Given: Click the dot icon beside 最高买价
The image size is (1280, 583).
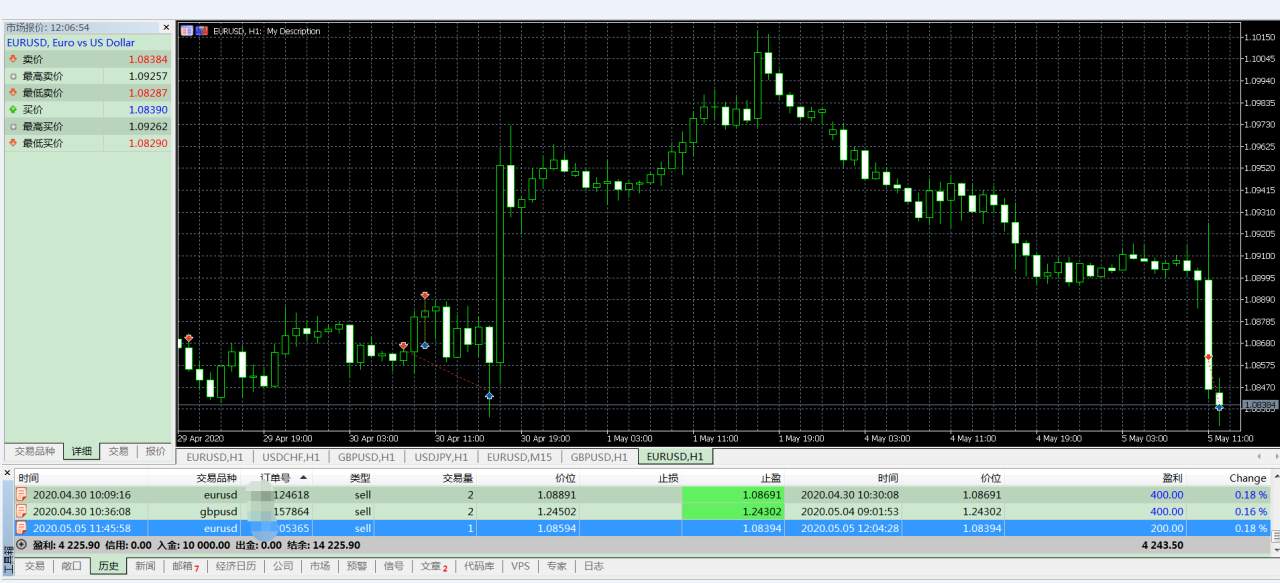Looking at the screenshot, I should coord(13,127).
